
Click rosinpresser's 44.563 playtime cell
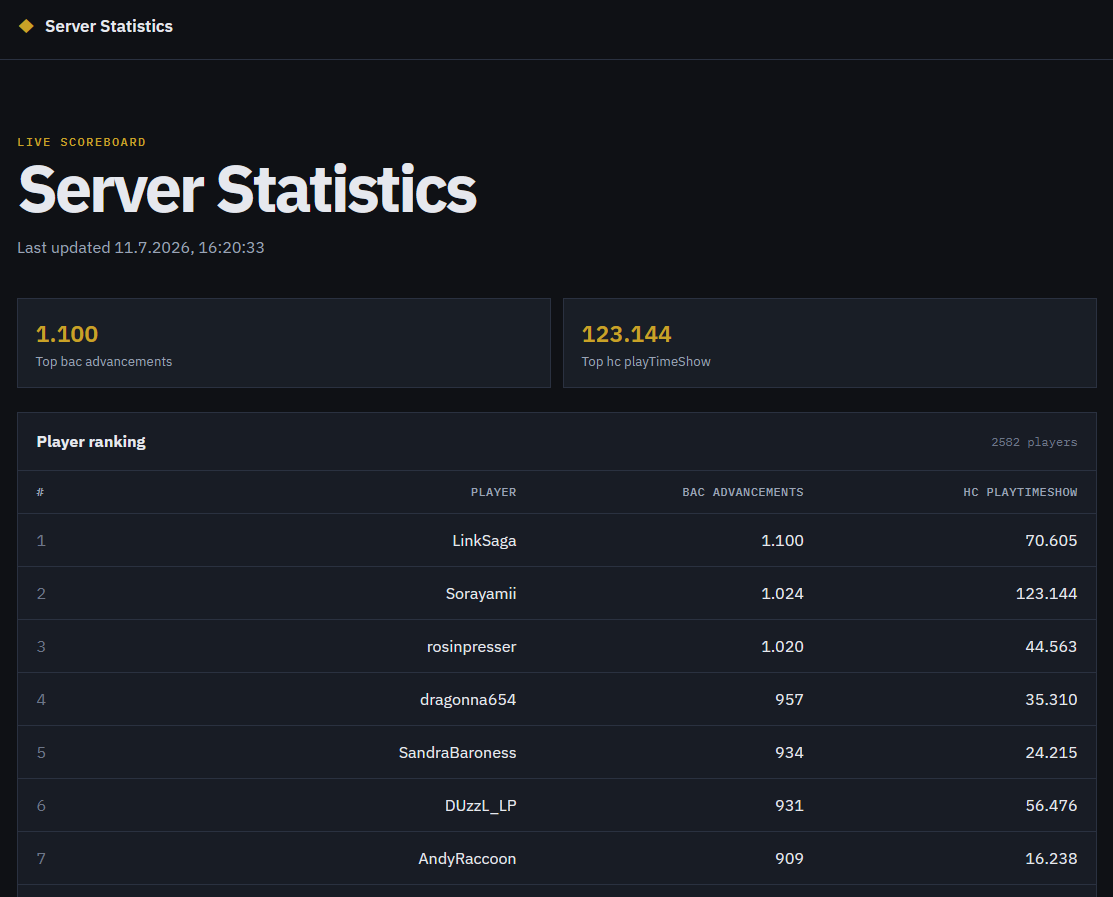[1051, 646]
